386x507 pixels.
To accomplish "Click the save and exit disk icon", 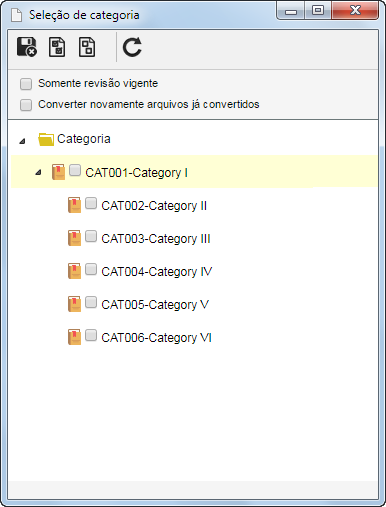I will point(27,47).
